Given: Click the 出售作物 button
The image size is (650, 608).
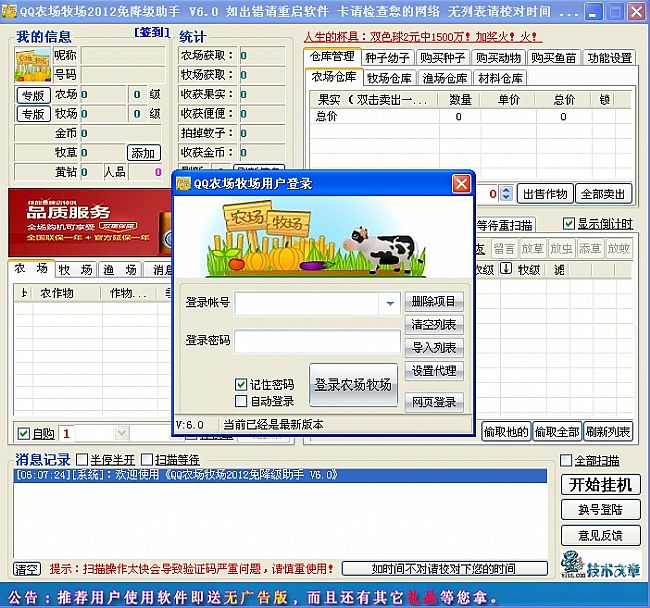Looking at the screenshot, I should (545, 194).
